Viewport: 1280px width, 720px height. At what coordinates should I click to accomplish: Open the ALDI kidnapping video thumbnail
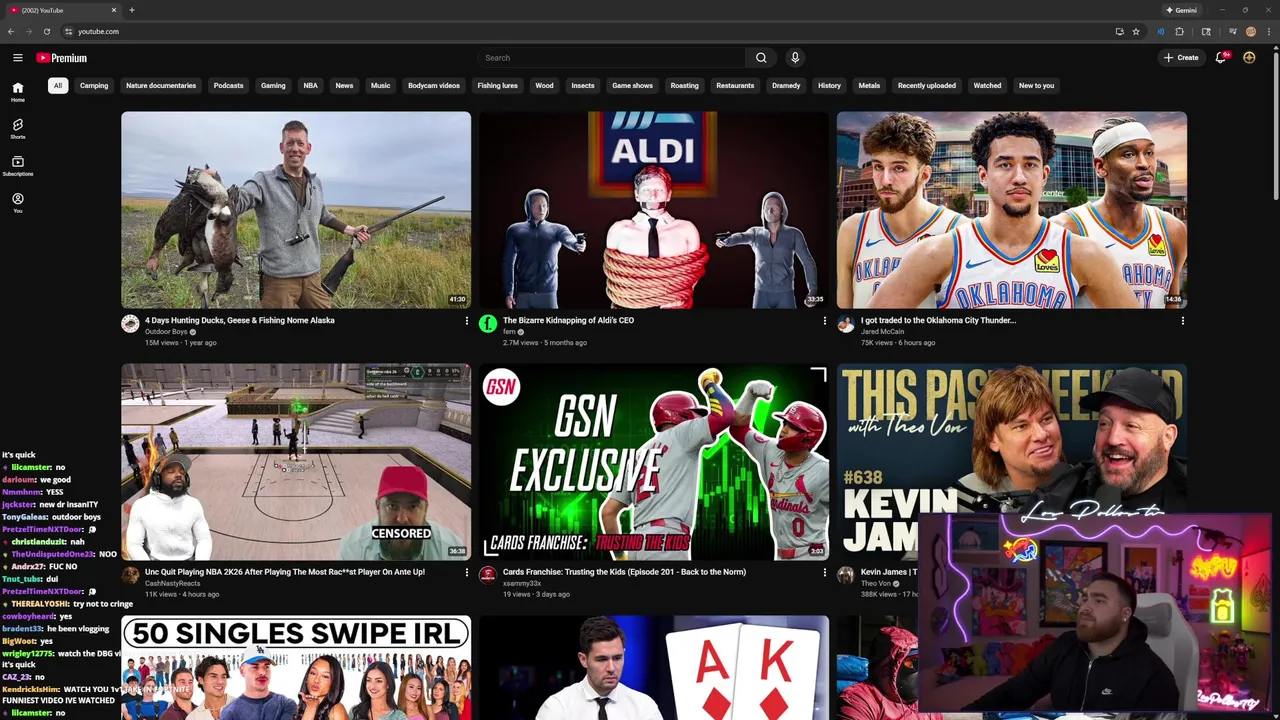click(x=654, y=210)
